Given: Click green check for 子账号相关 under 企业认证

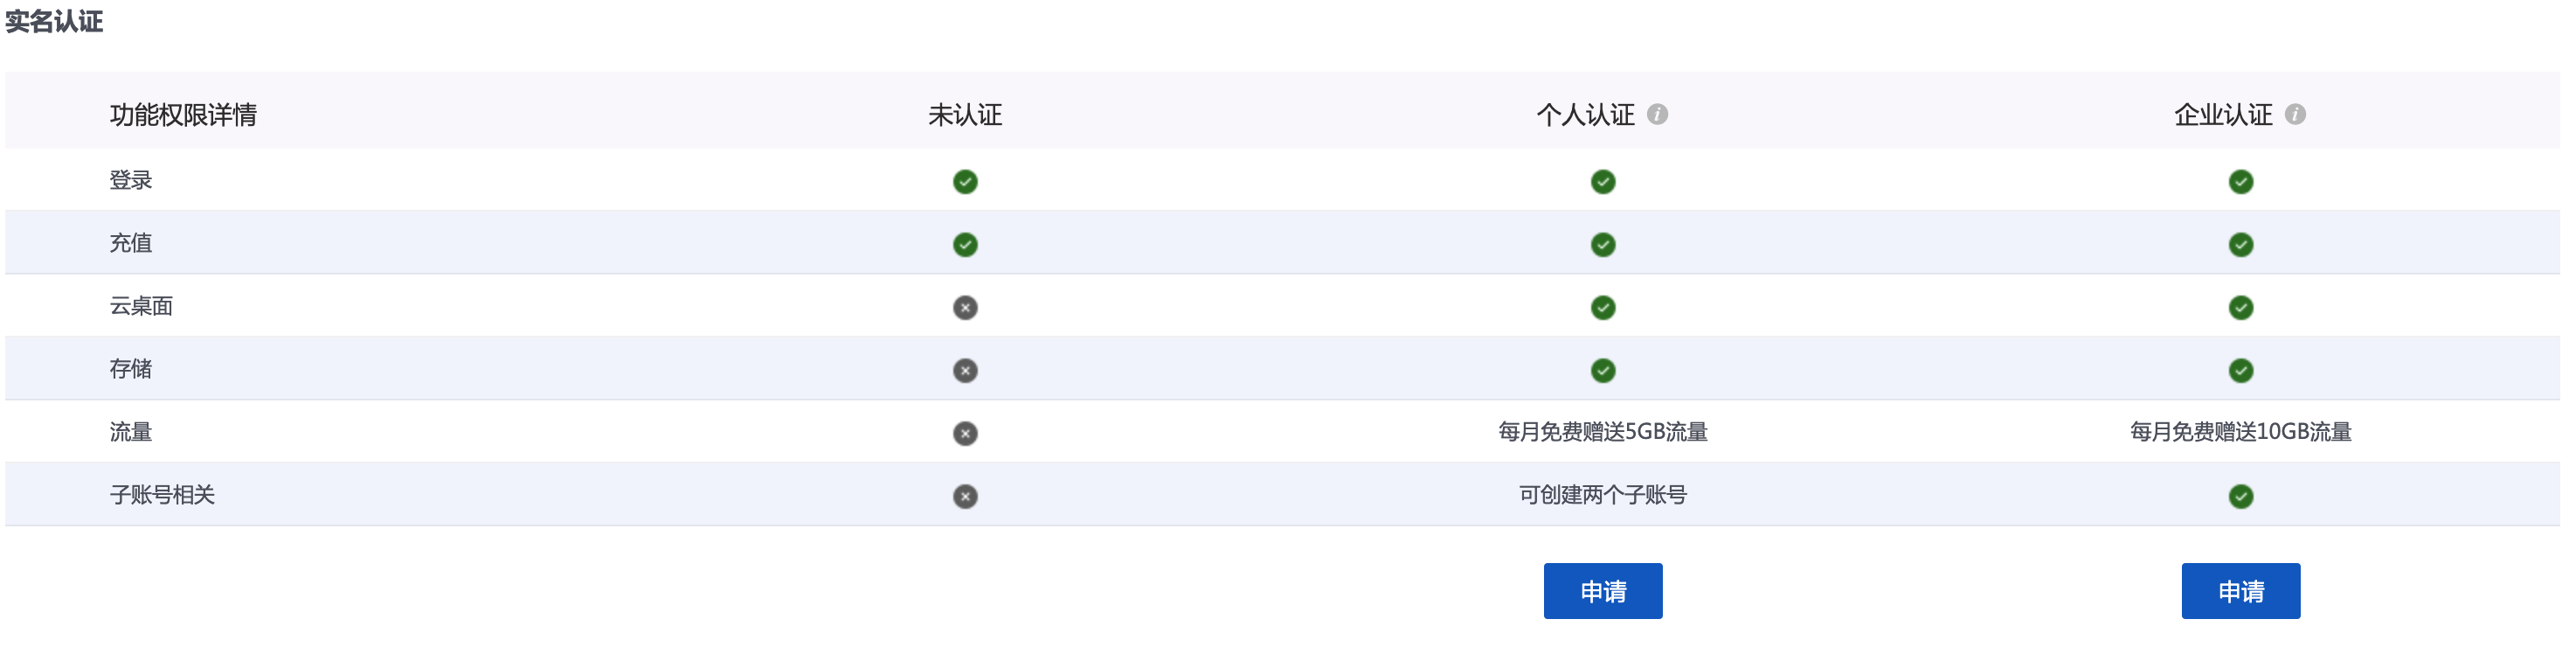Looking at the screenshot, I should 2241,497.
